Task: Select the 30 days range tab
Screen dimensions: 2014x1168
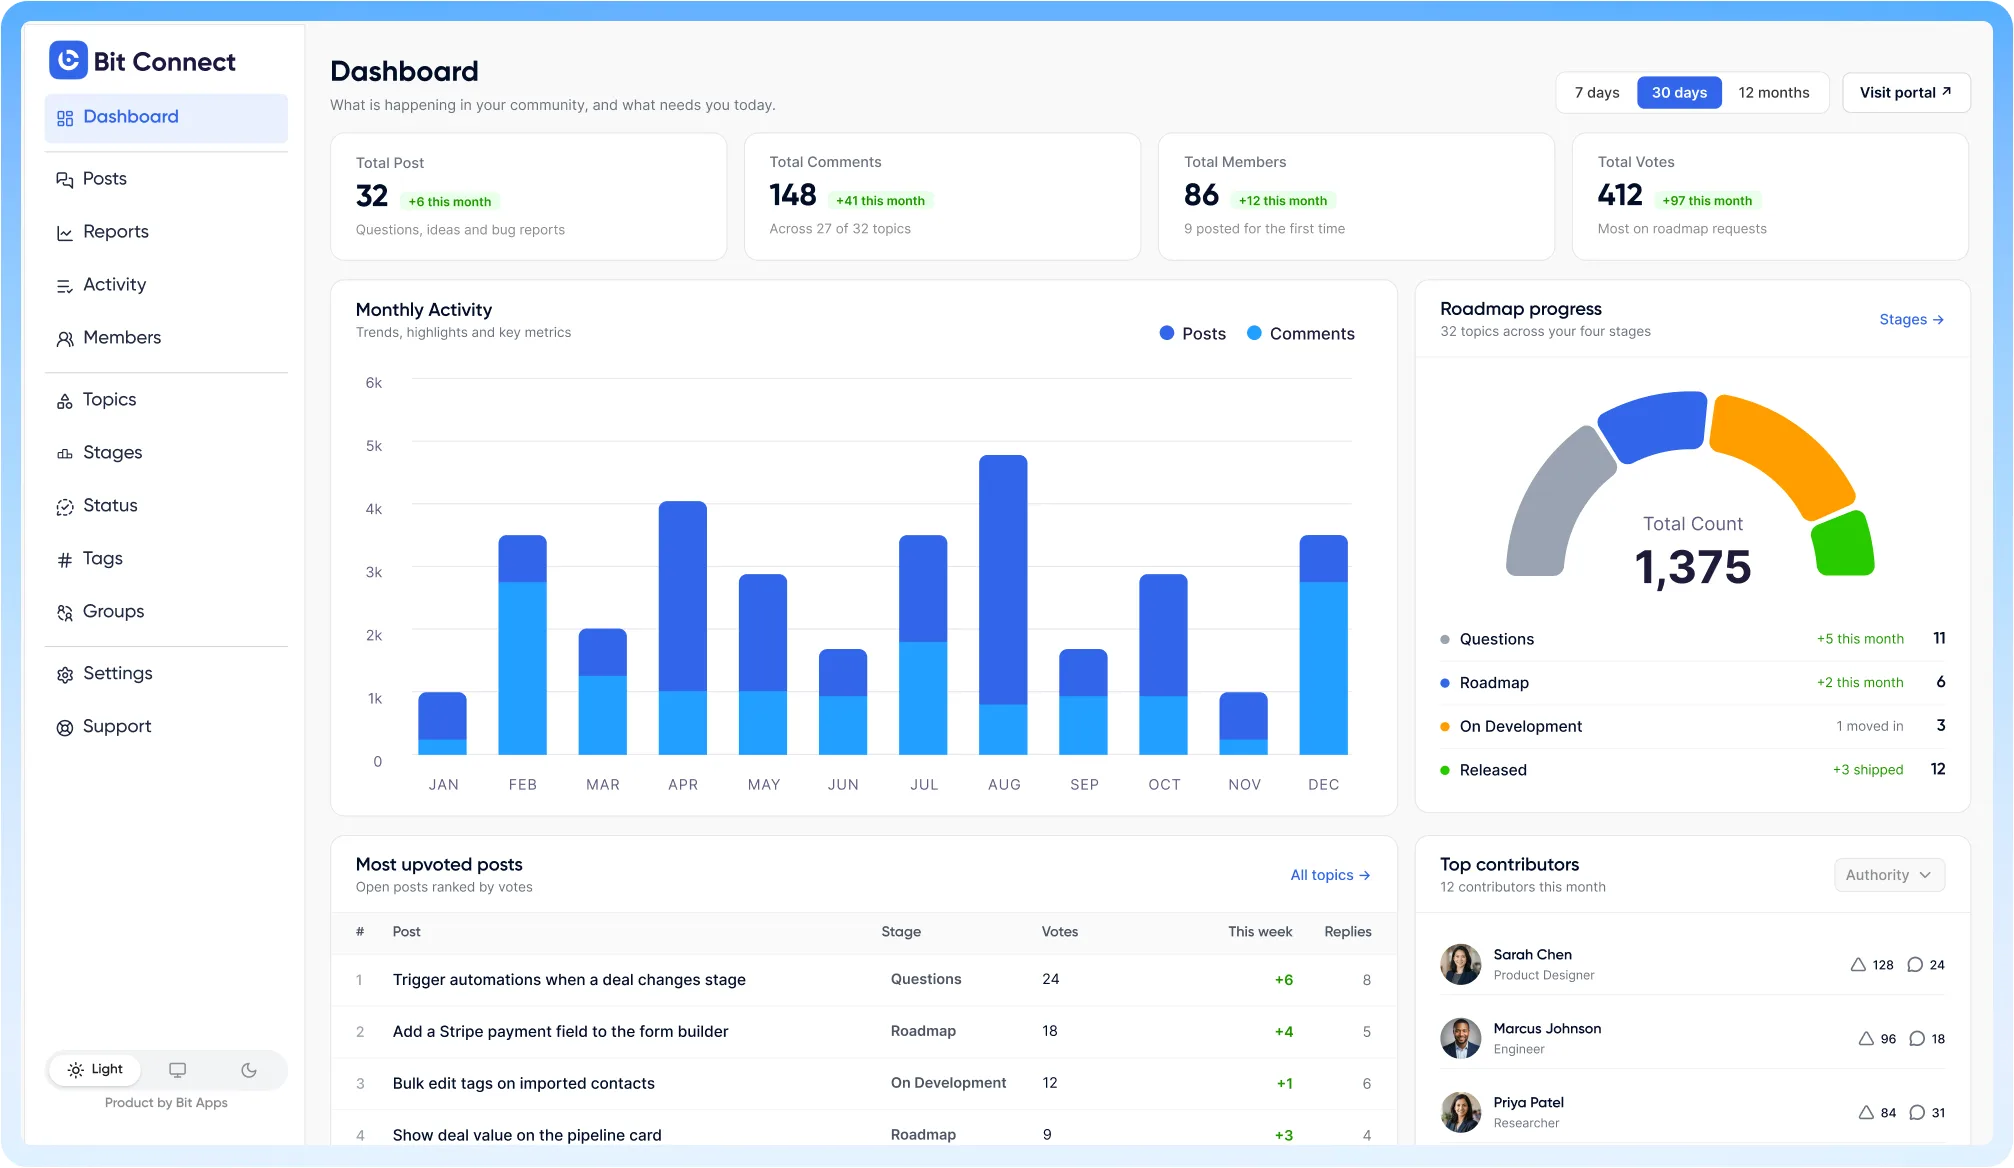Action: pos(1679,93)
